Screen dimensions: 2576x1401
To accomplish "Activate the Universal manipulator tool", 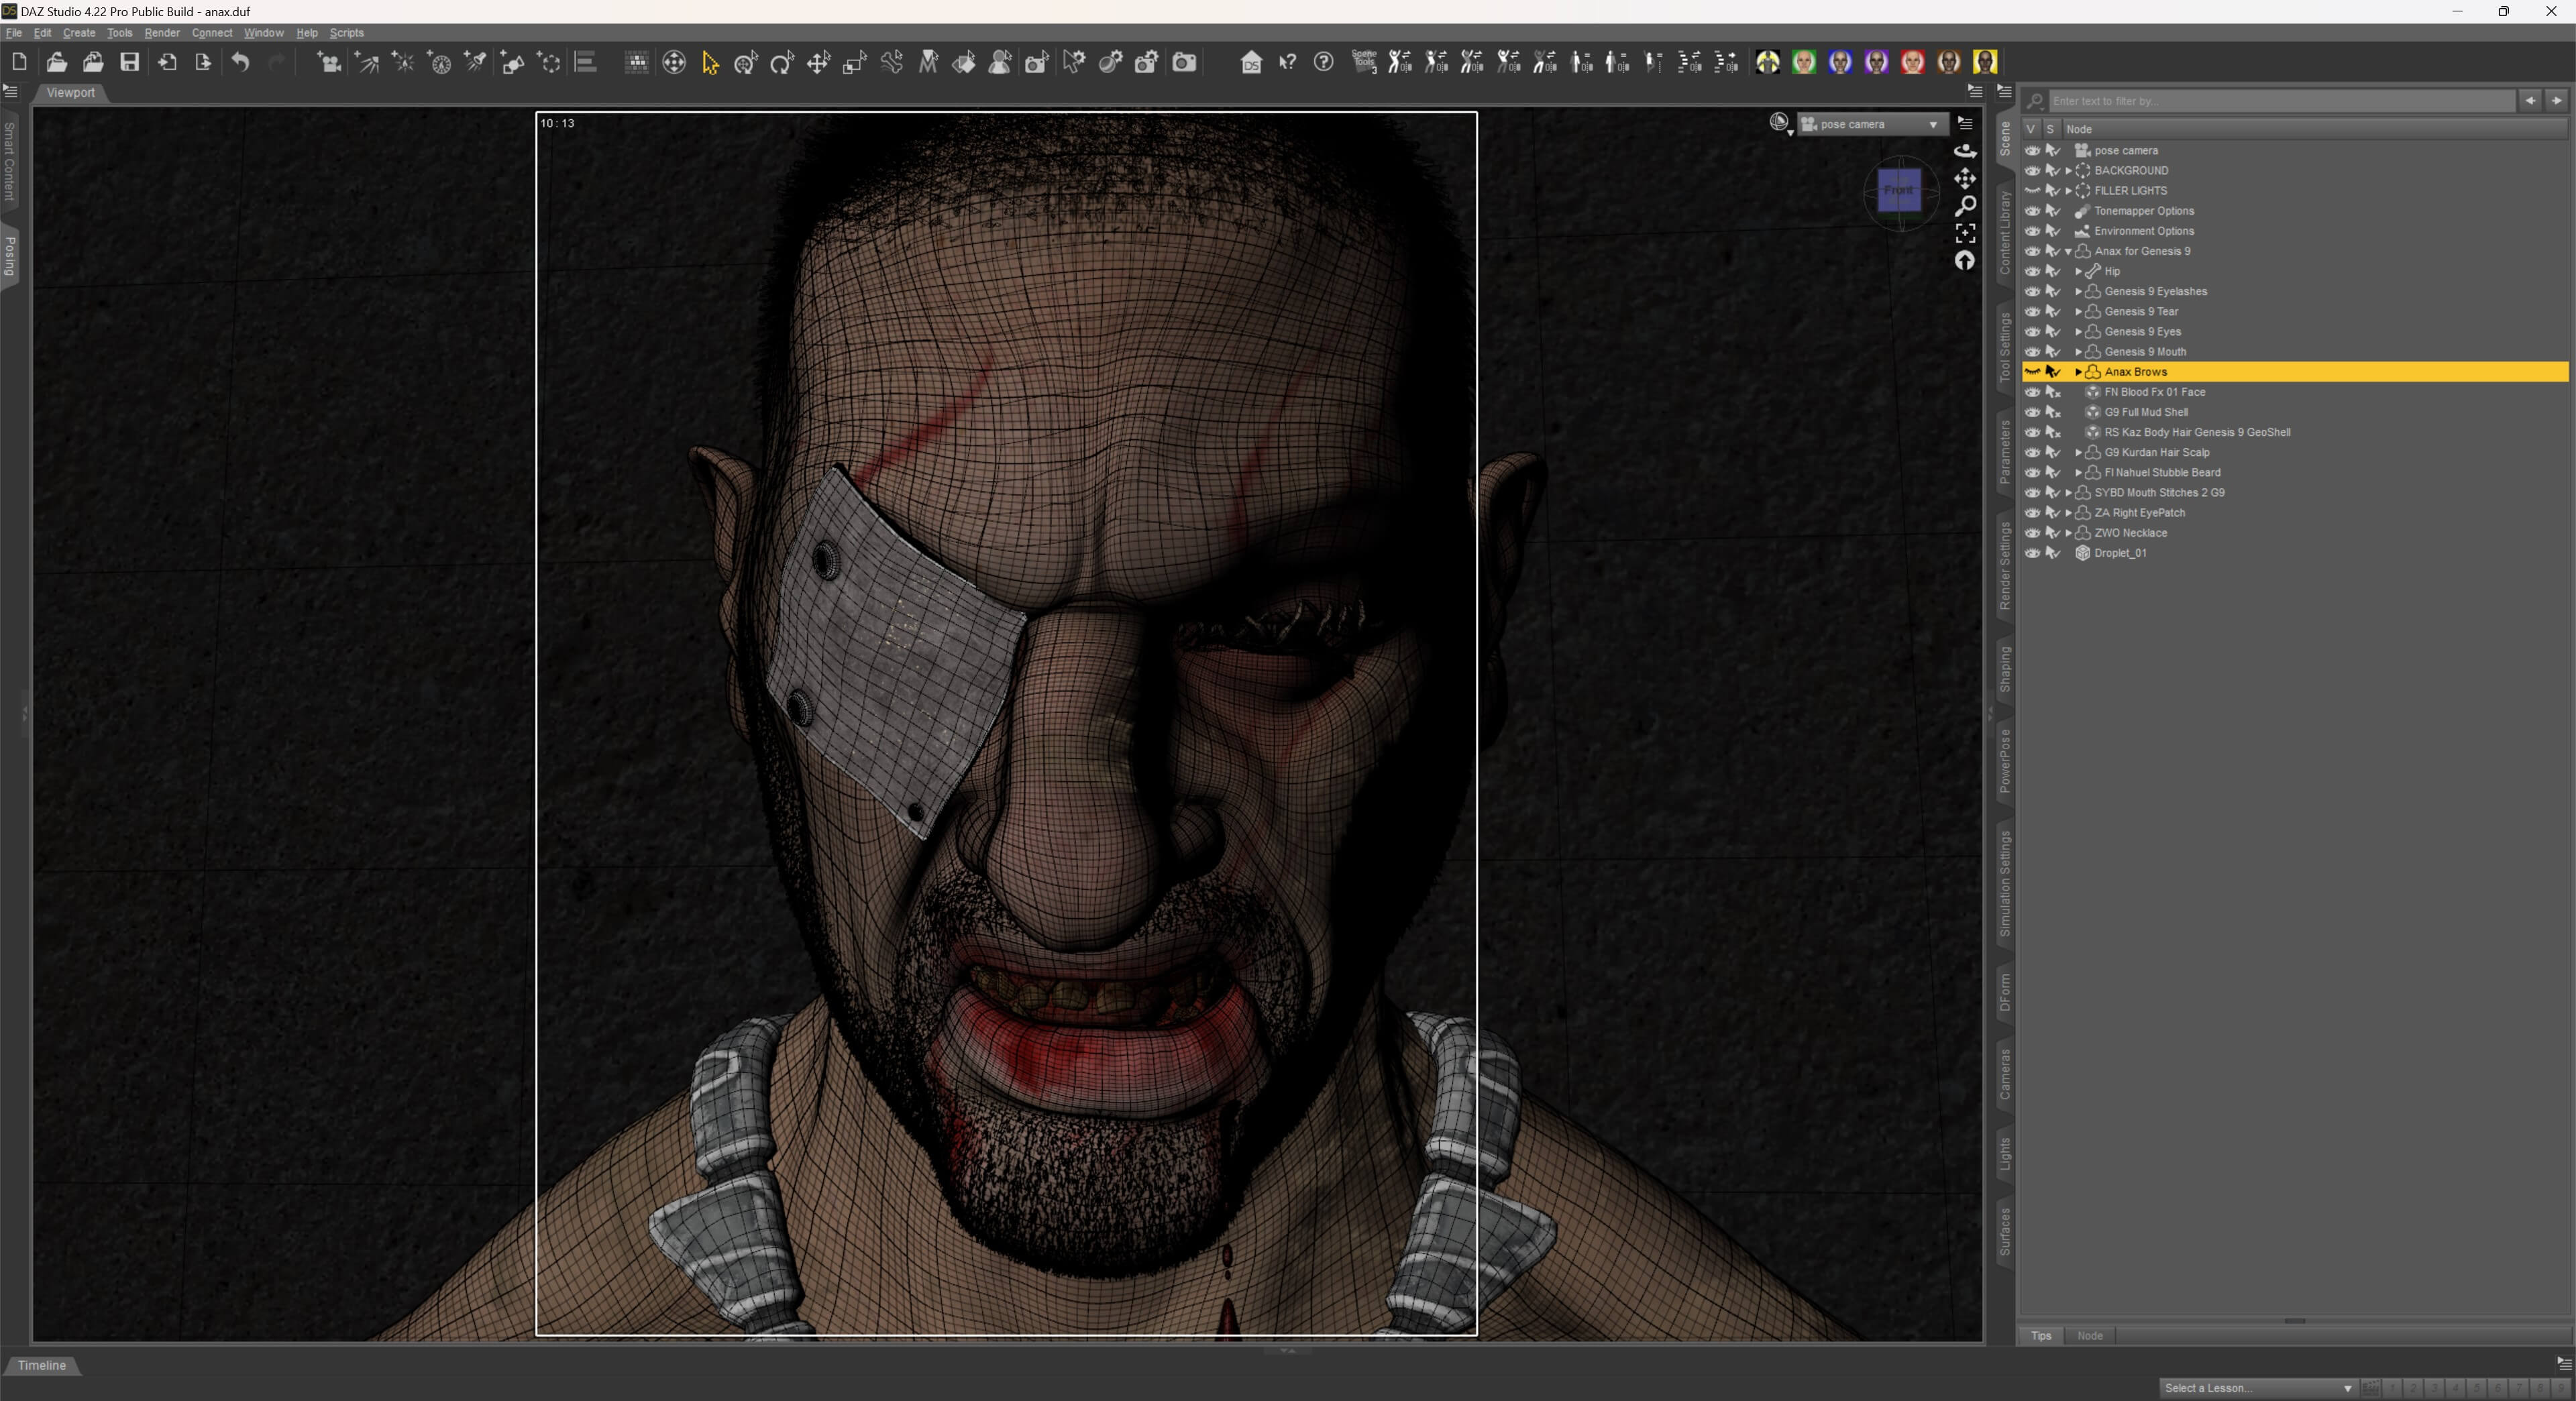I will point(746,63).
